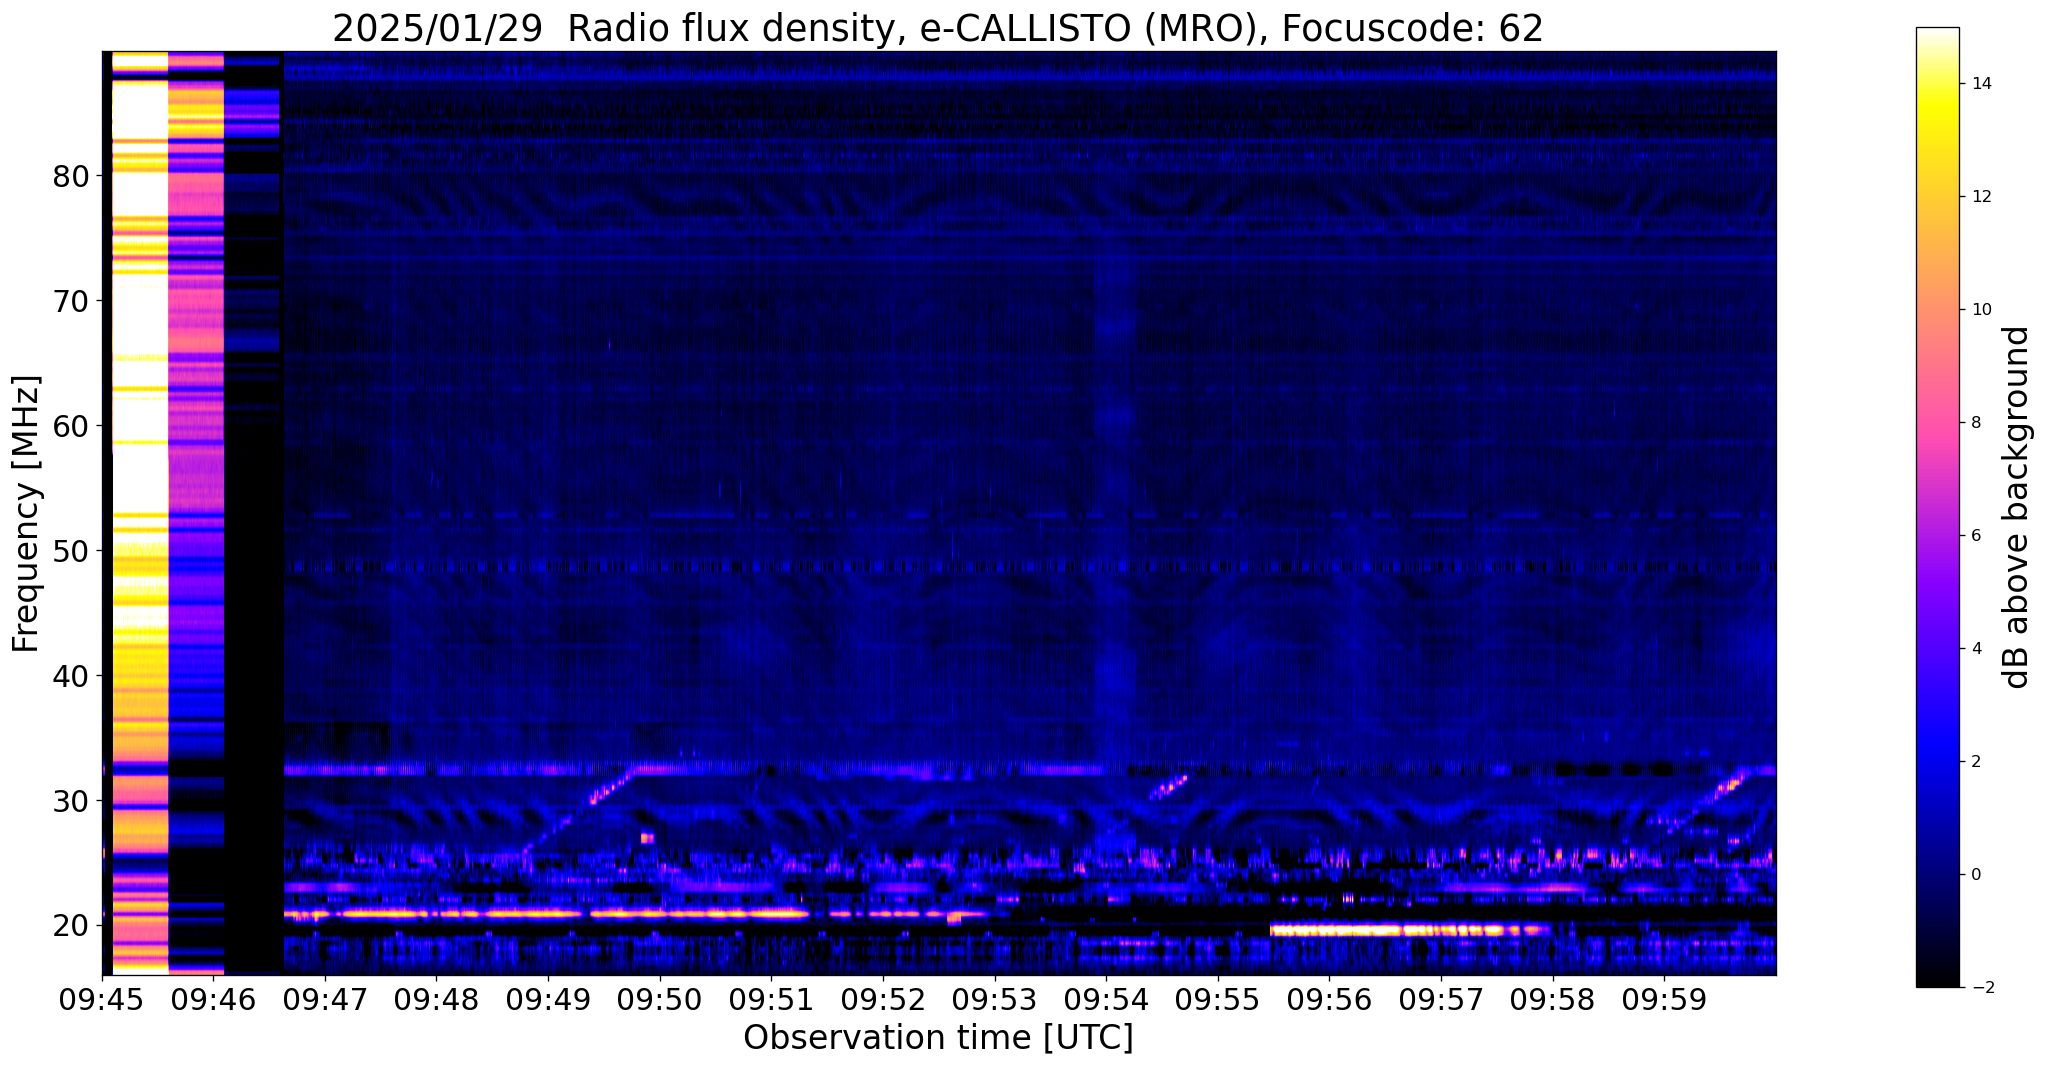Click the 09:47 time tick label
The image size is (2047, 1067).
(x=325, y=1000)
